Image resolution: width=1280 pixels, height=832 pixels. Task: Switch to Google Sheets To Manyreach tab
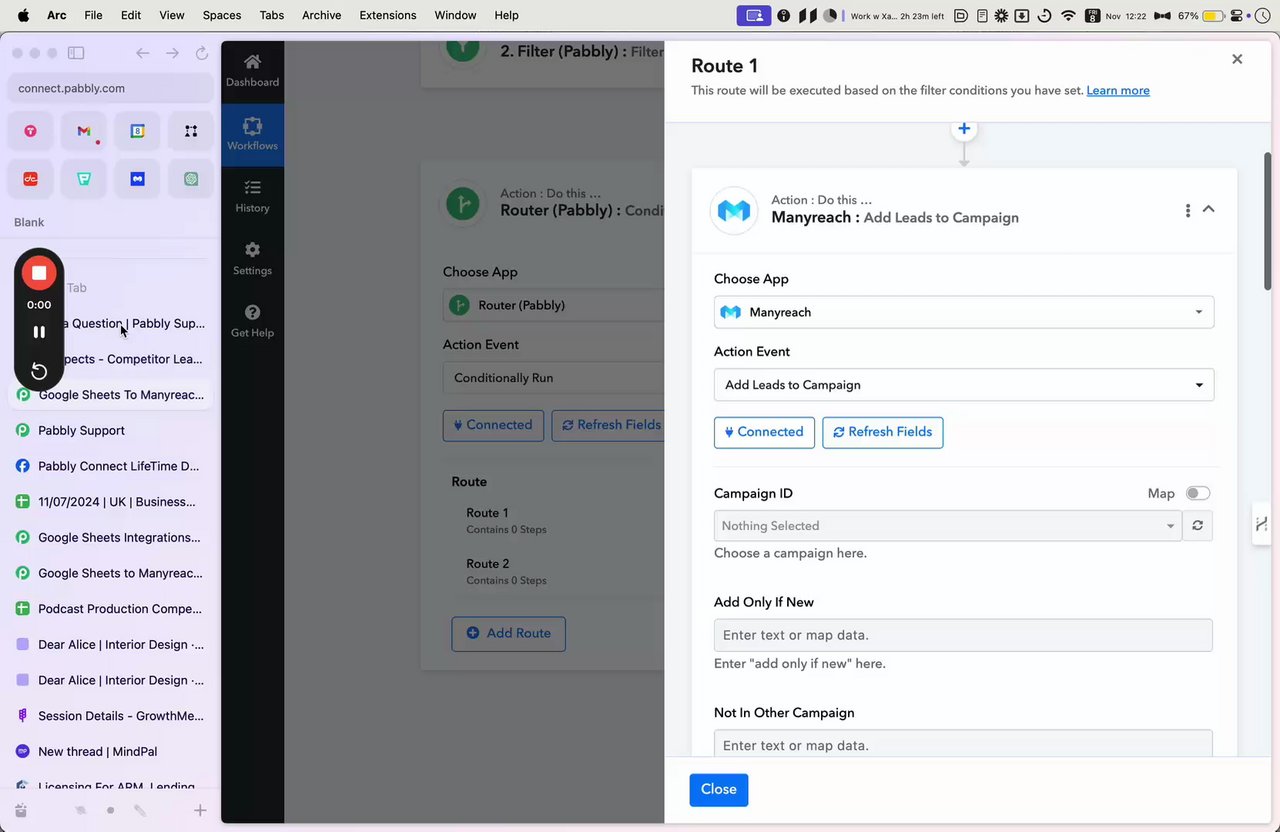coord(110,395)
